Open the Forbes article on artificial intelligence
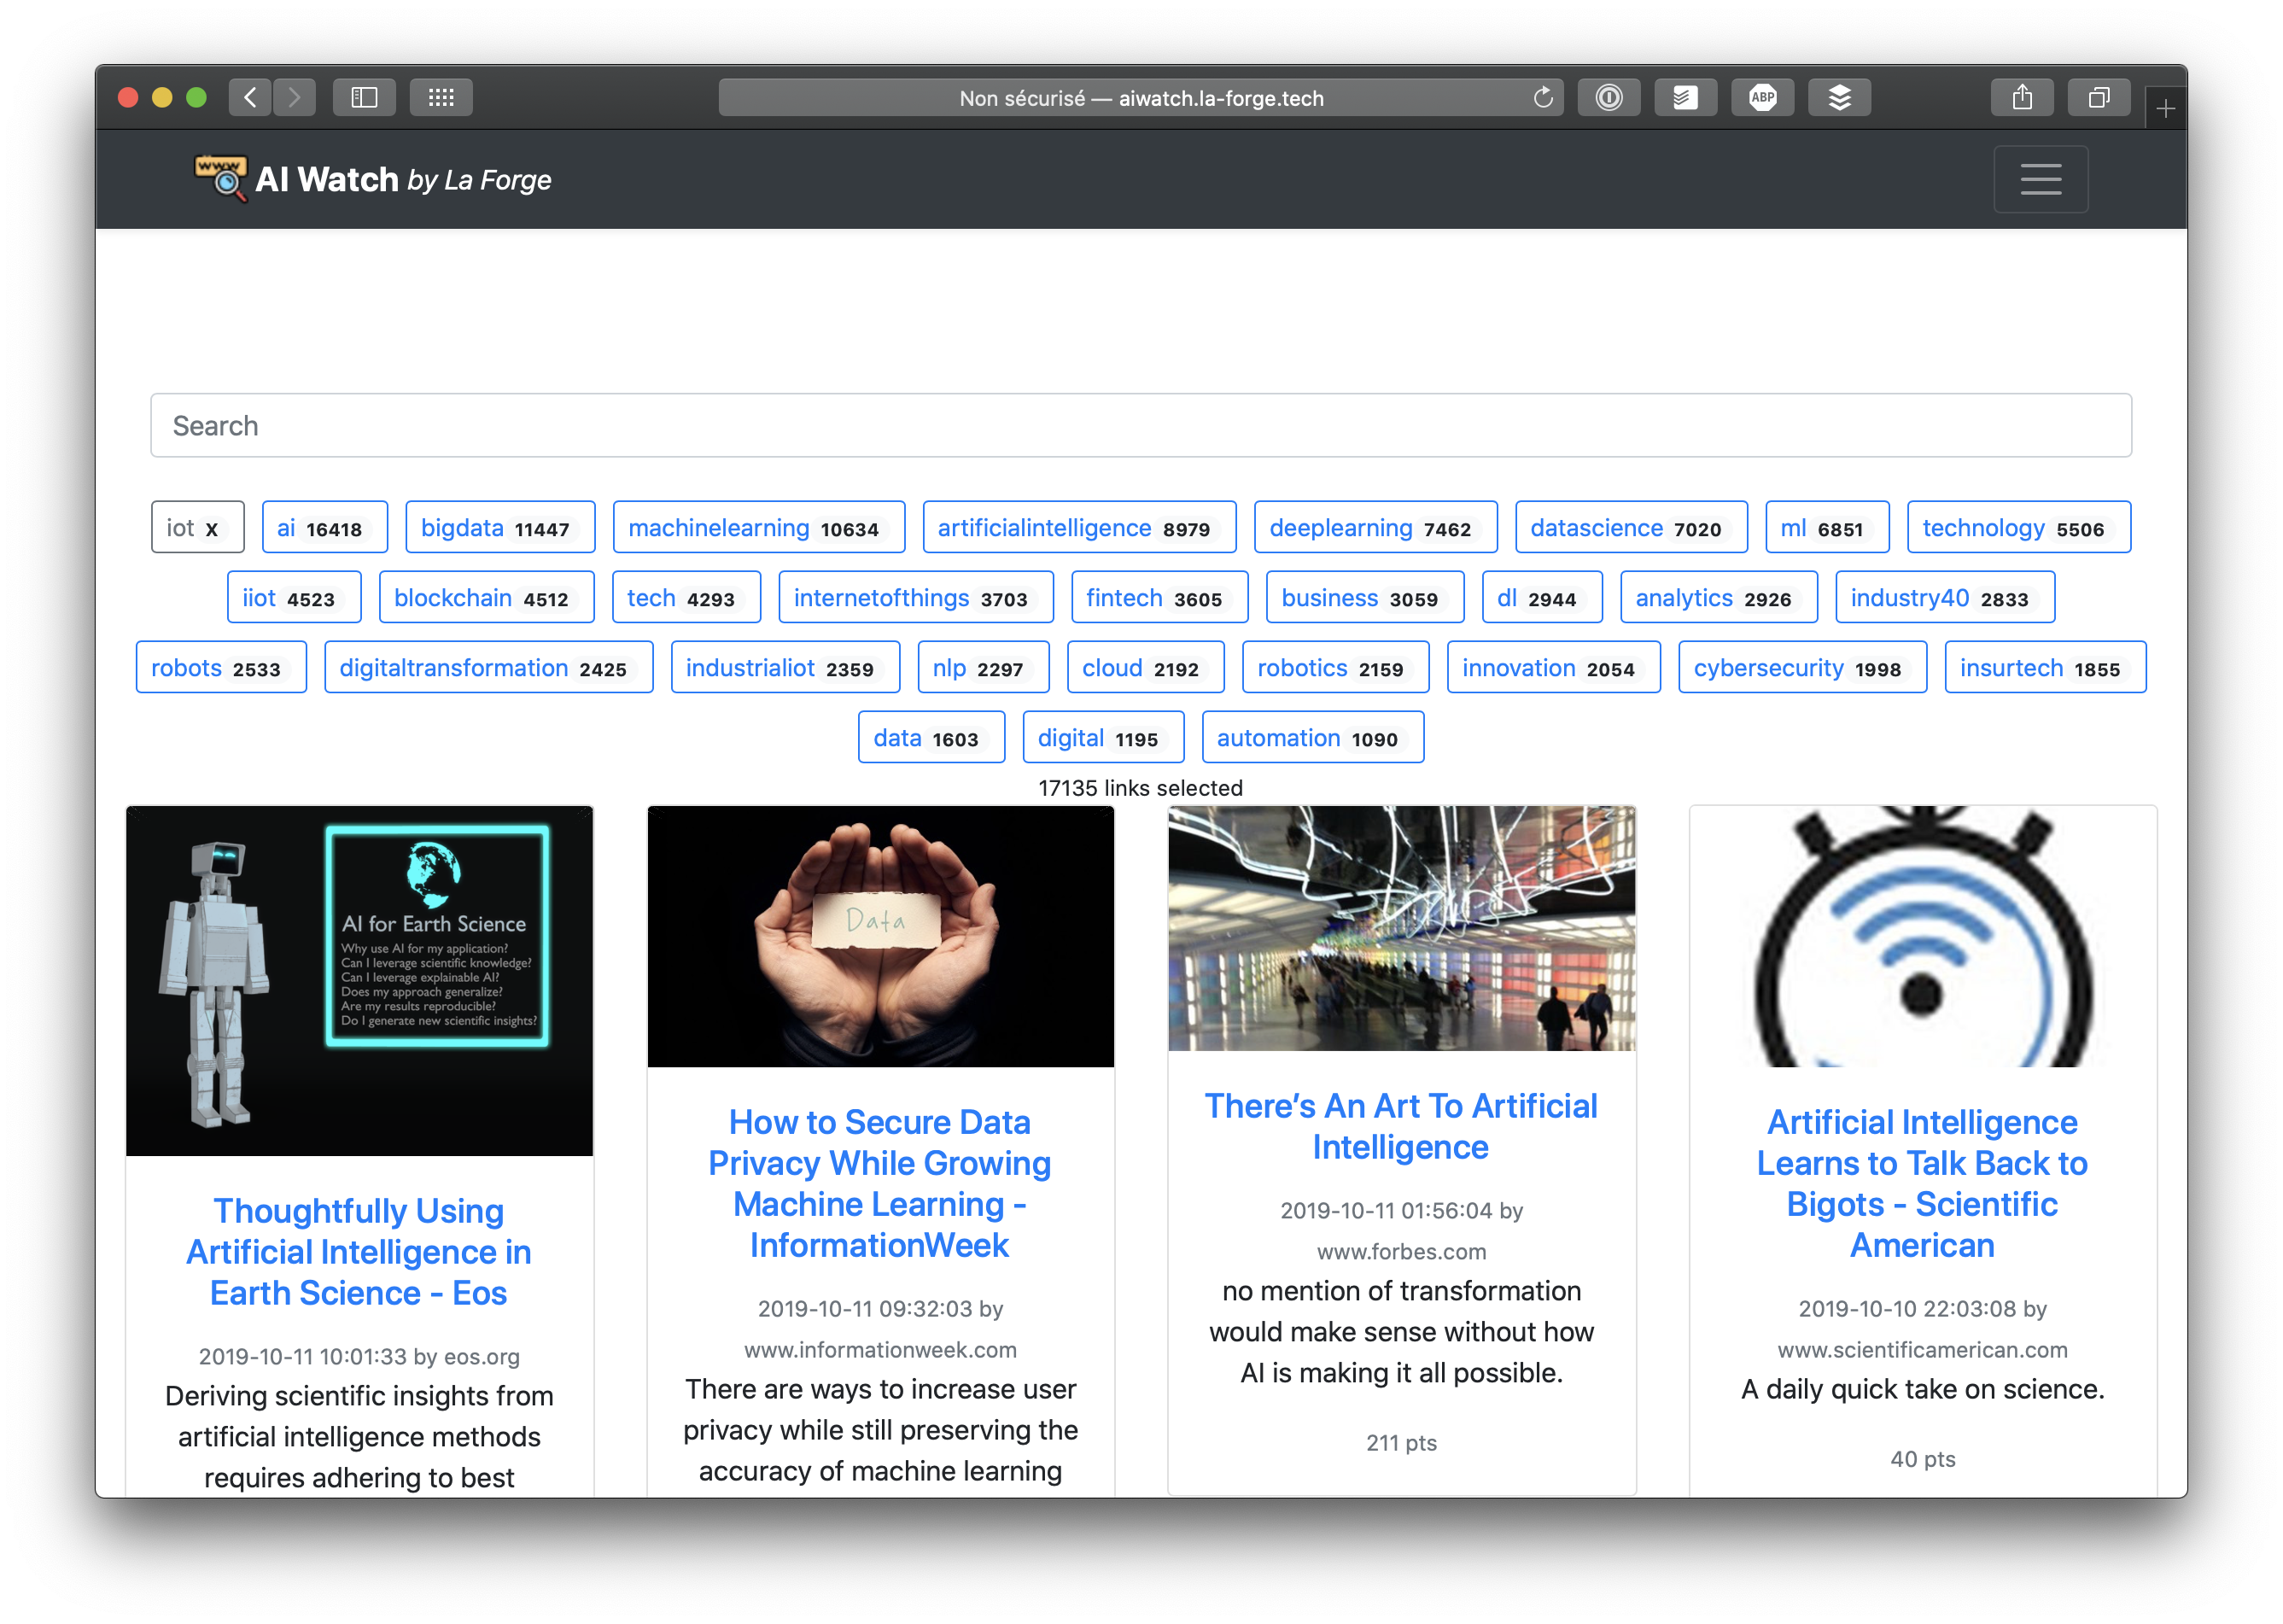Viewport: 2283px width, 1624px height. 1400,1126
